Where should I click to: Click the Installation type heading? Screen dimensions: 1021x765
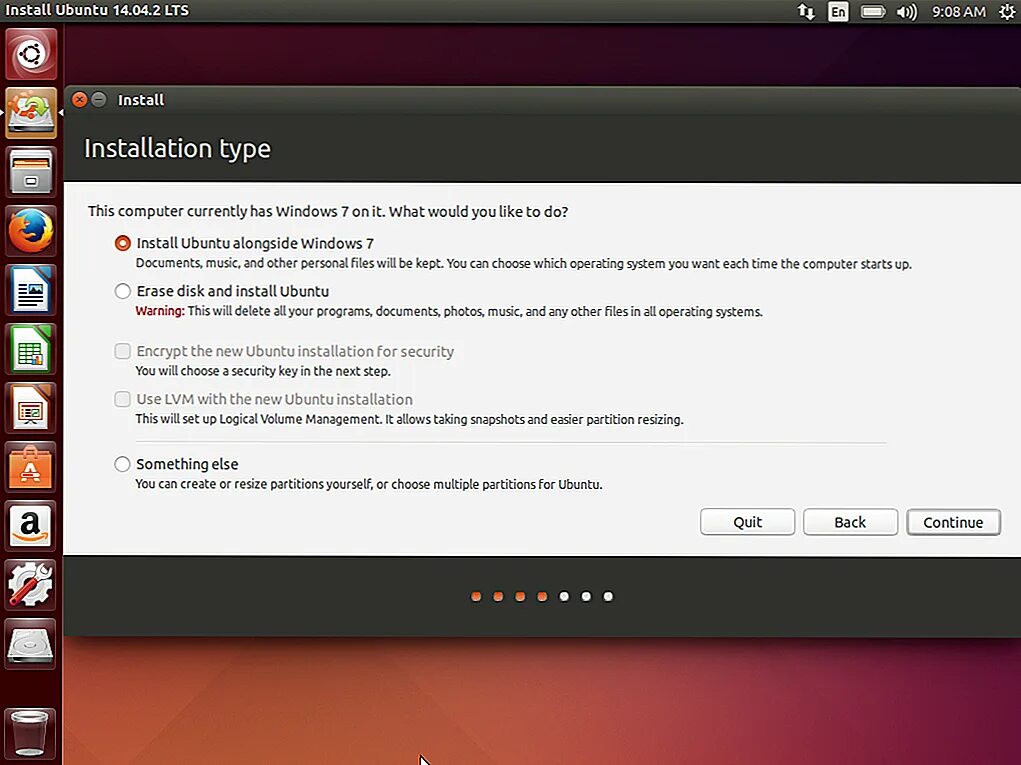point(177,149)
